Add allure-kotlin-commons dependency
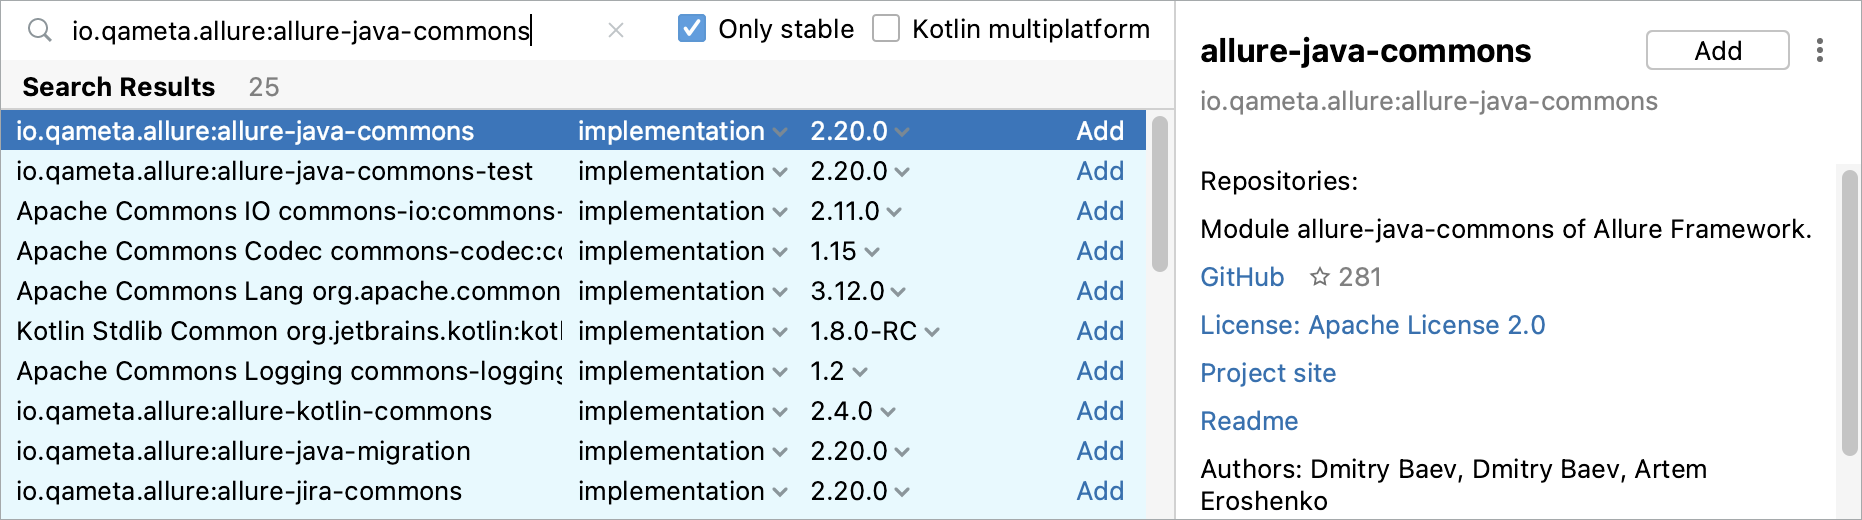Viewport: 1862px width, 520px height. (x=1100, y=411)
